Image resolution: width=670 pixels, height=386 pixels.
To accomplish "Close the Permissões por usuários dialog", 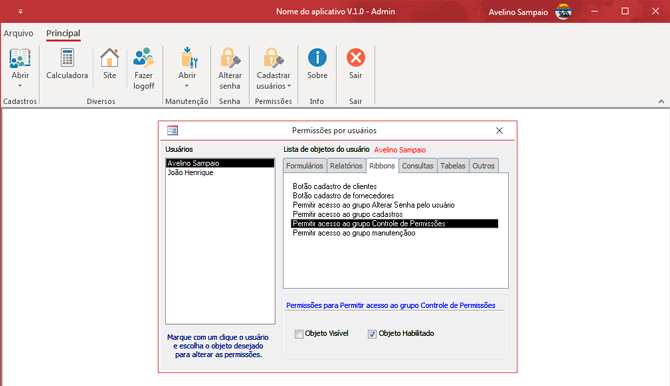I will [x=499, y=130].
